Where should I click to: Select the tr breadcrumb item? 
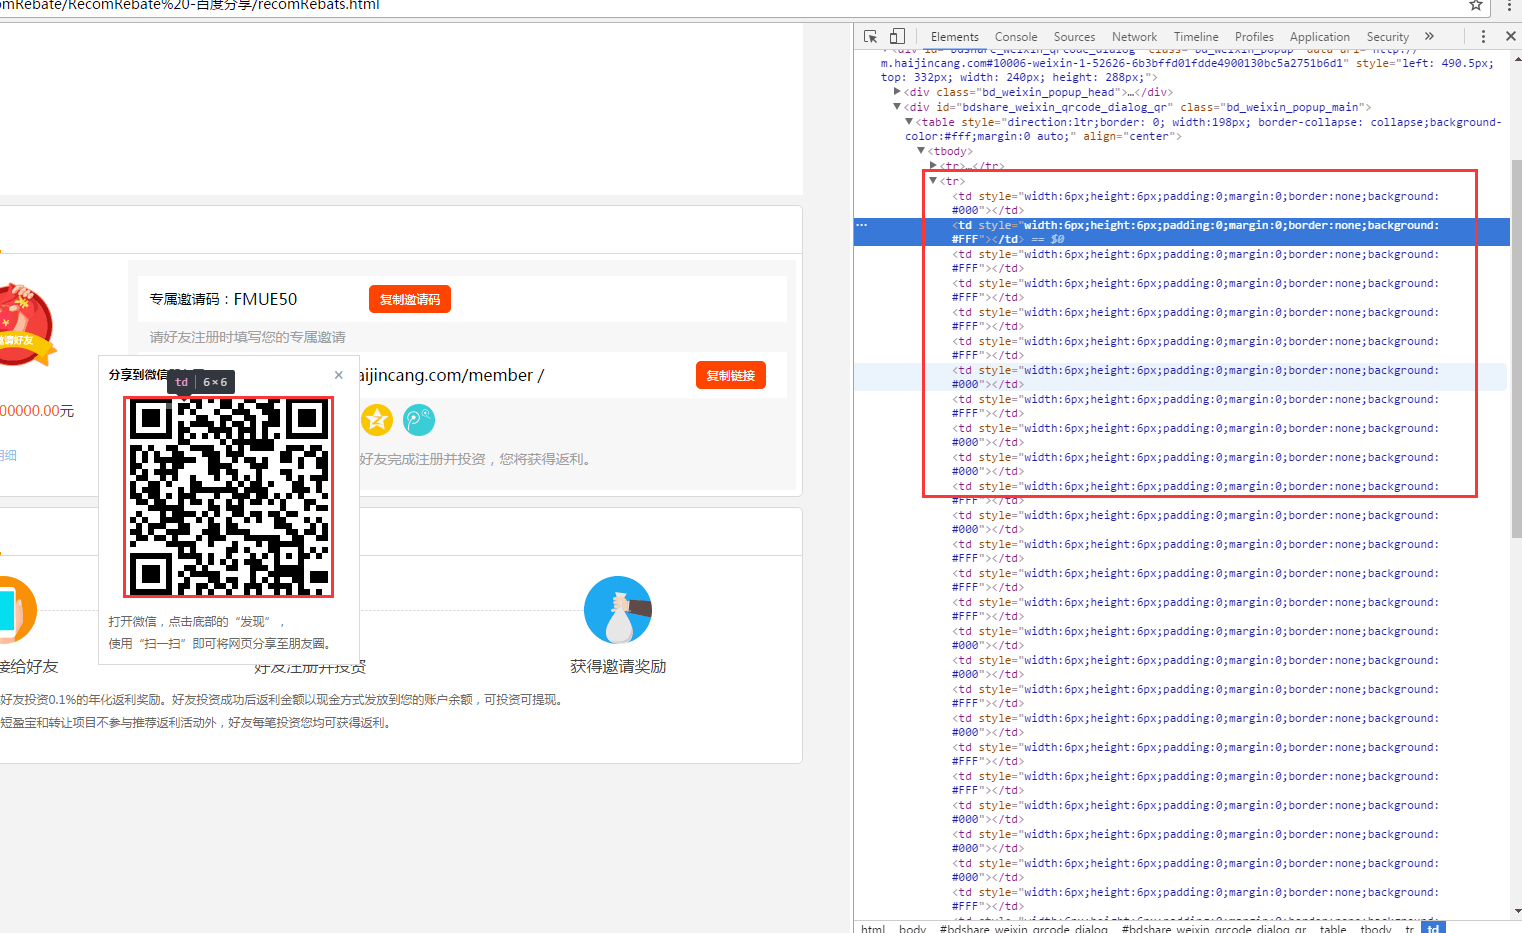pyautogui.click(x=1409, y=928)
